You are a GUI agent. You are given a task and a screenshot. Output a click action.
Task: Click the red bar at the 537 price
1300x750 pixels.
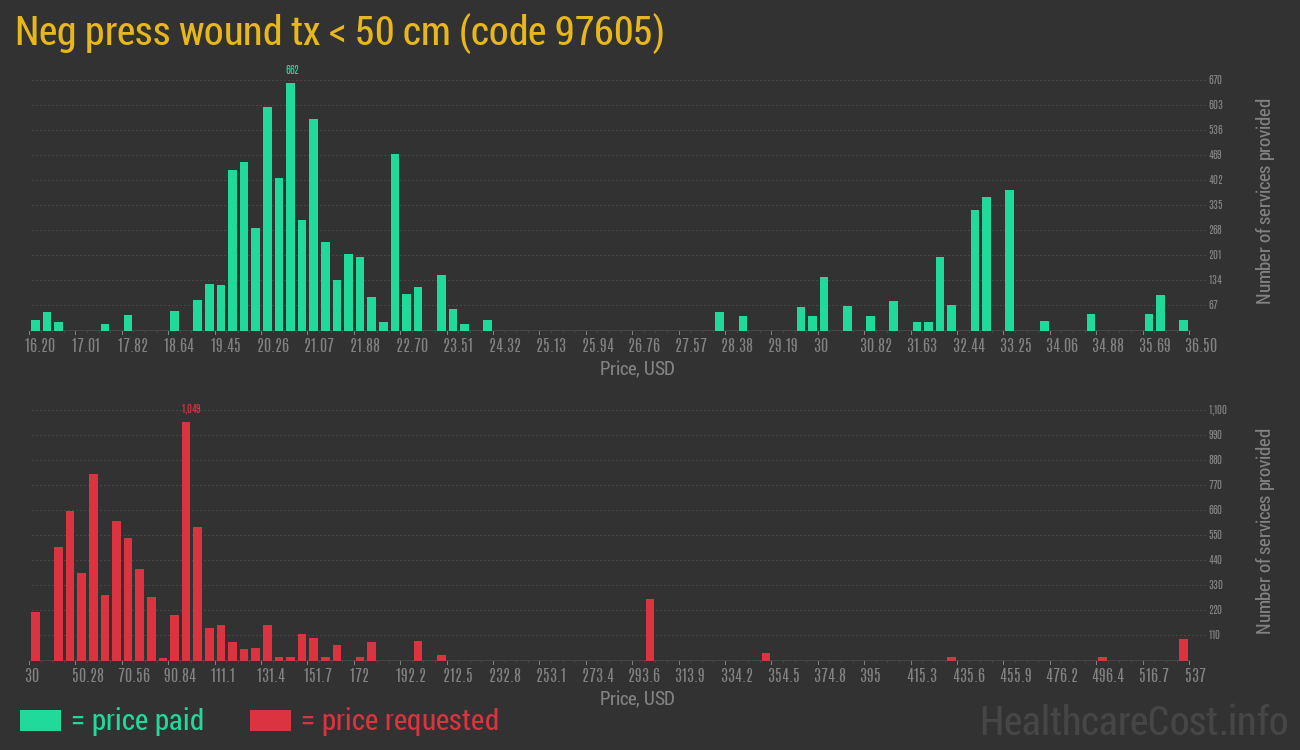[1183, 650]
